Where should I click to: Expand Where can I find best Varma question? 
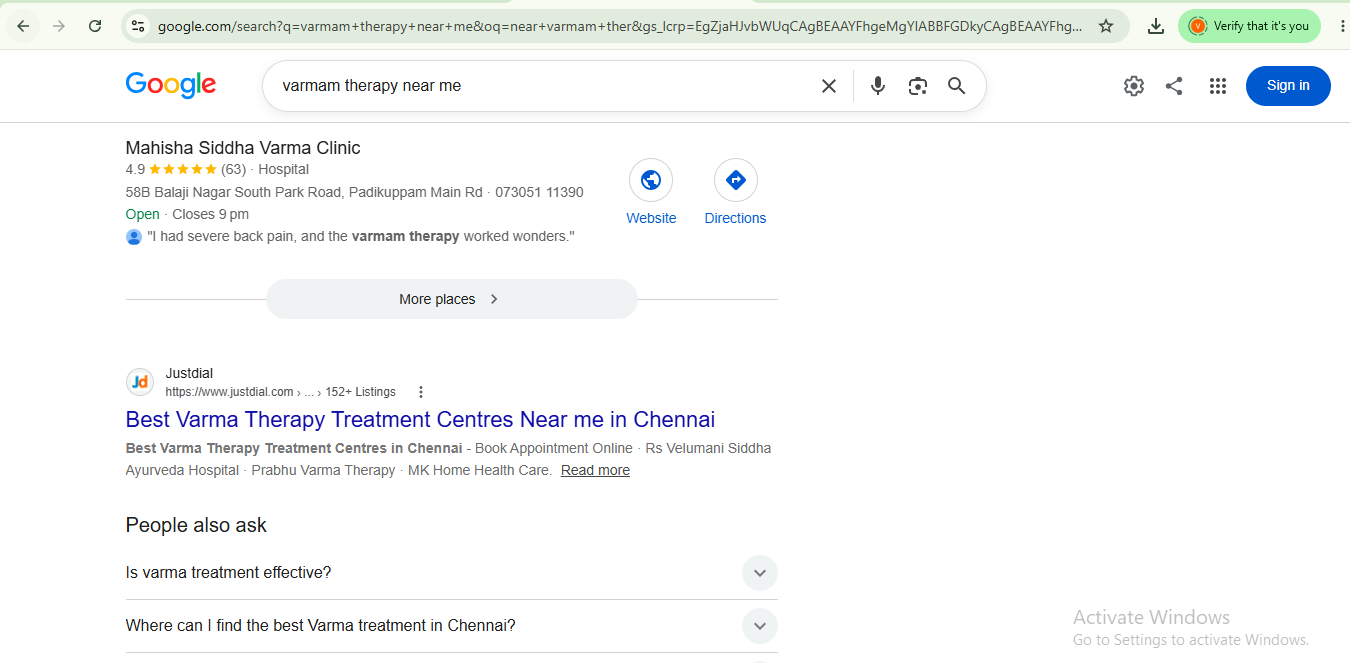(451, 626)
